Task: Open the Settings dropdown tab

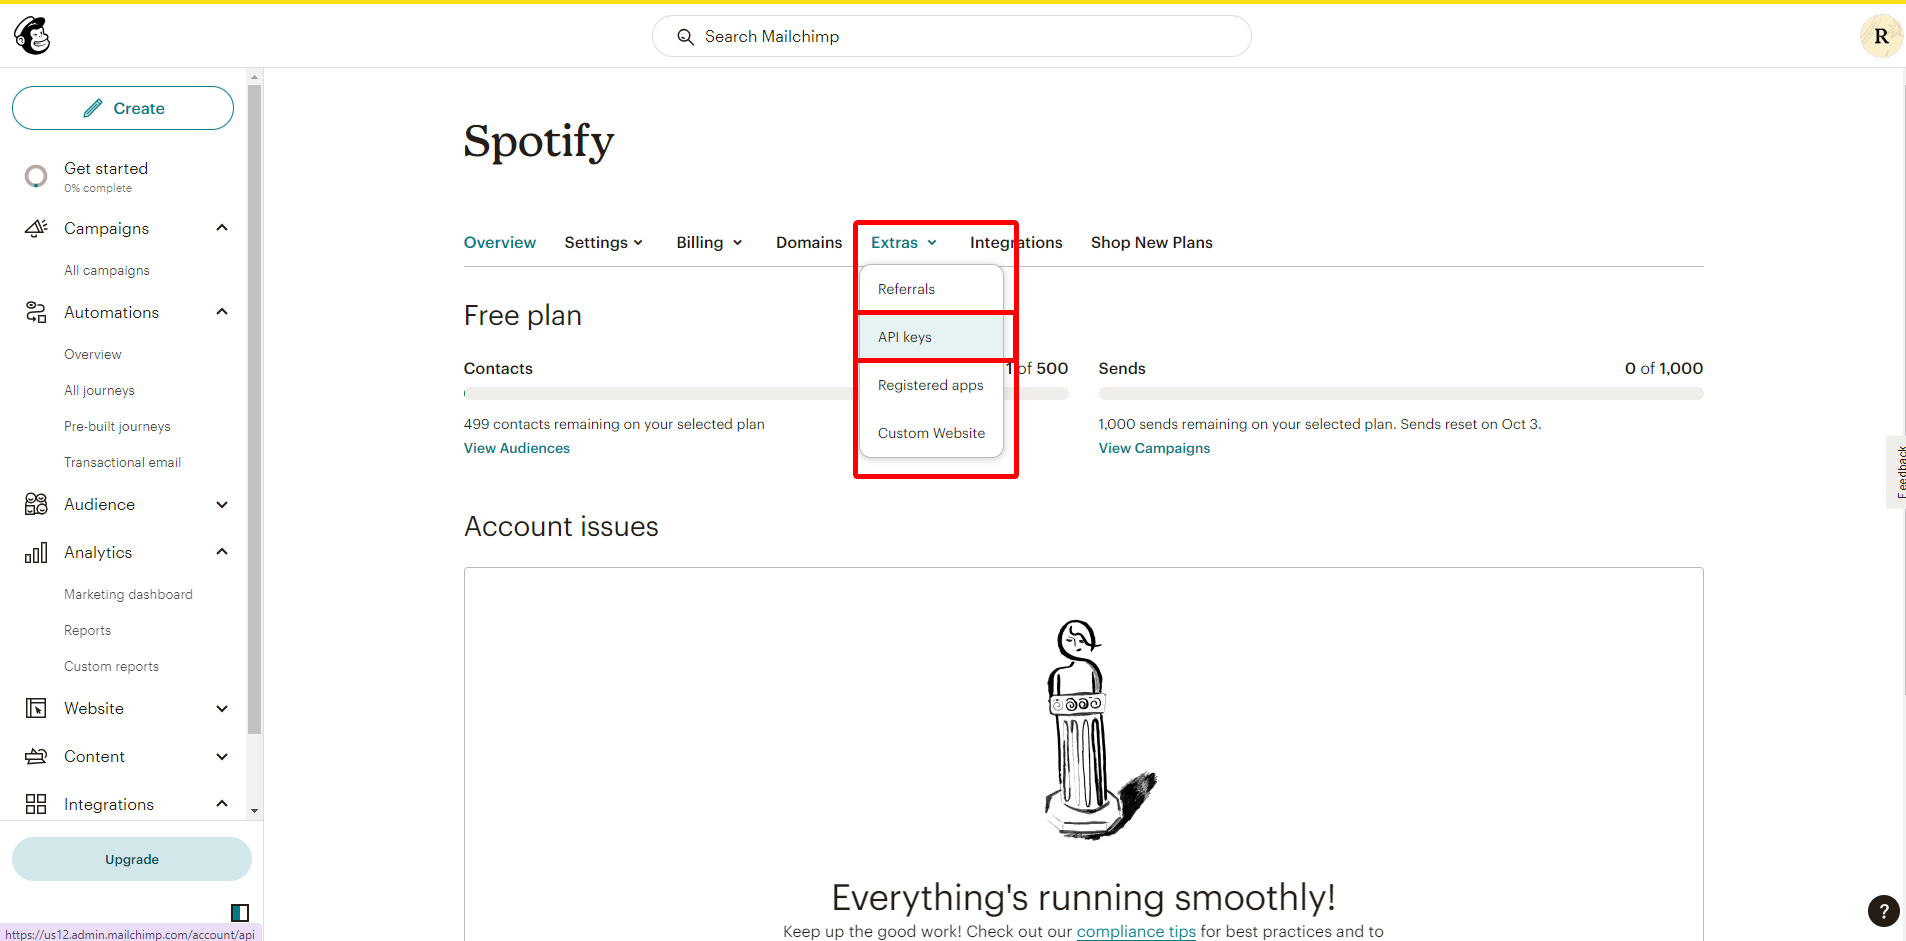Action: point(604,242)
